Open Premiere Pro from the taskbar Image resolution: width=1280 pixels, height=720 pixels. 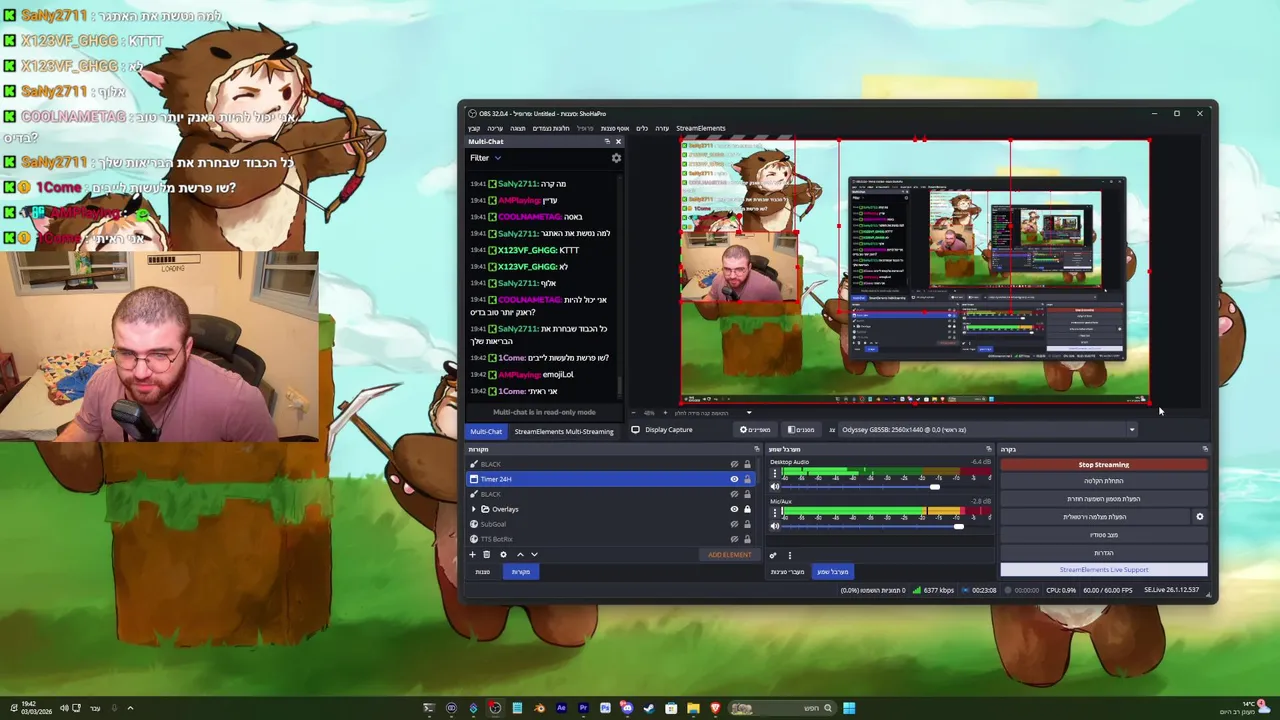tap(583, 708)
